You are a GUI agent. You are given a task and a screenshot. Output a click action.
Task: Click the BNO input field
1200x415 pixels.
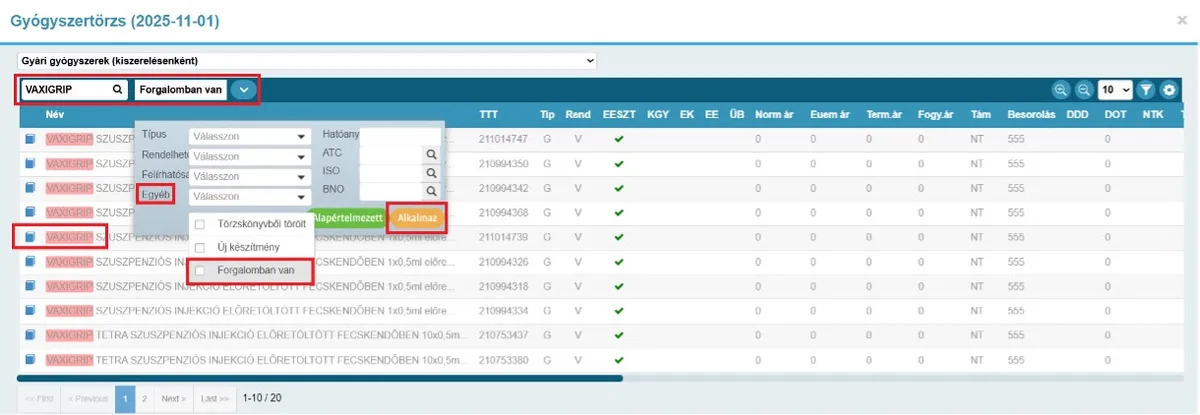point(391,190)
